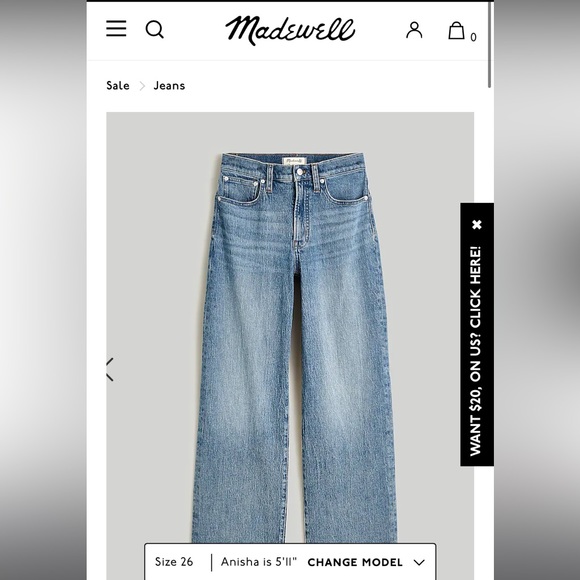Click the page scrollbar thumb
Screen dimensions: 580x580
tap(490, 44)
